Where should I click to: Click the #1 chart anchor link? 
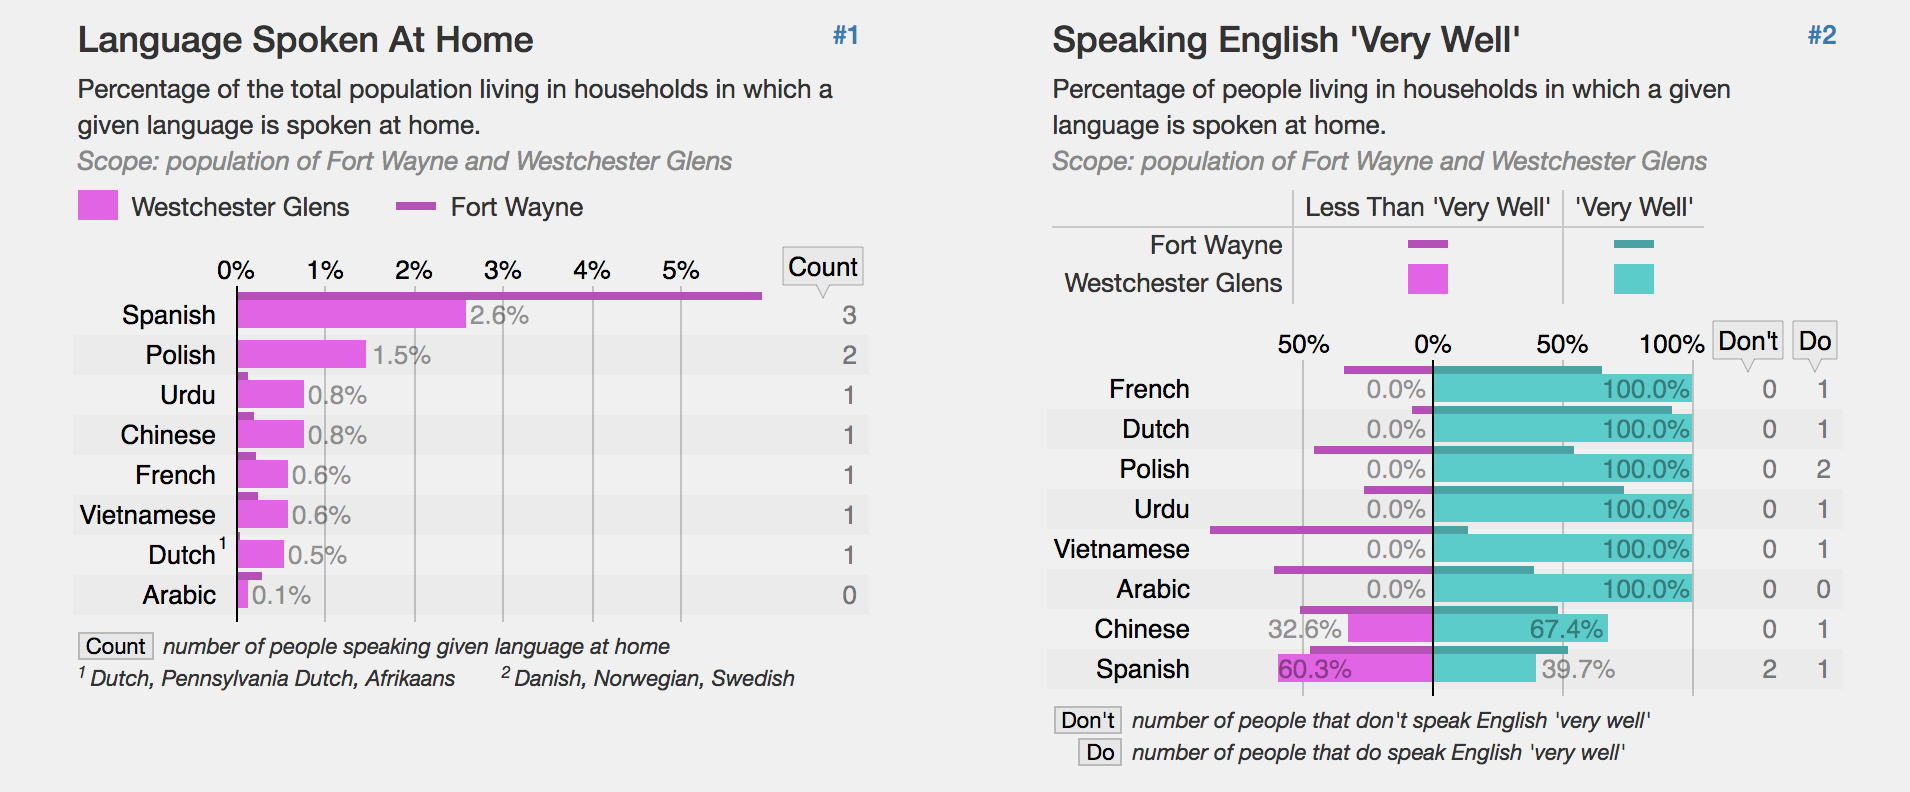click(x=845, y=36)
